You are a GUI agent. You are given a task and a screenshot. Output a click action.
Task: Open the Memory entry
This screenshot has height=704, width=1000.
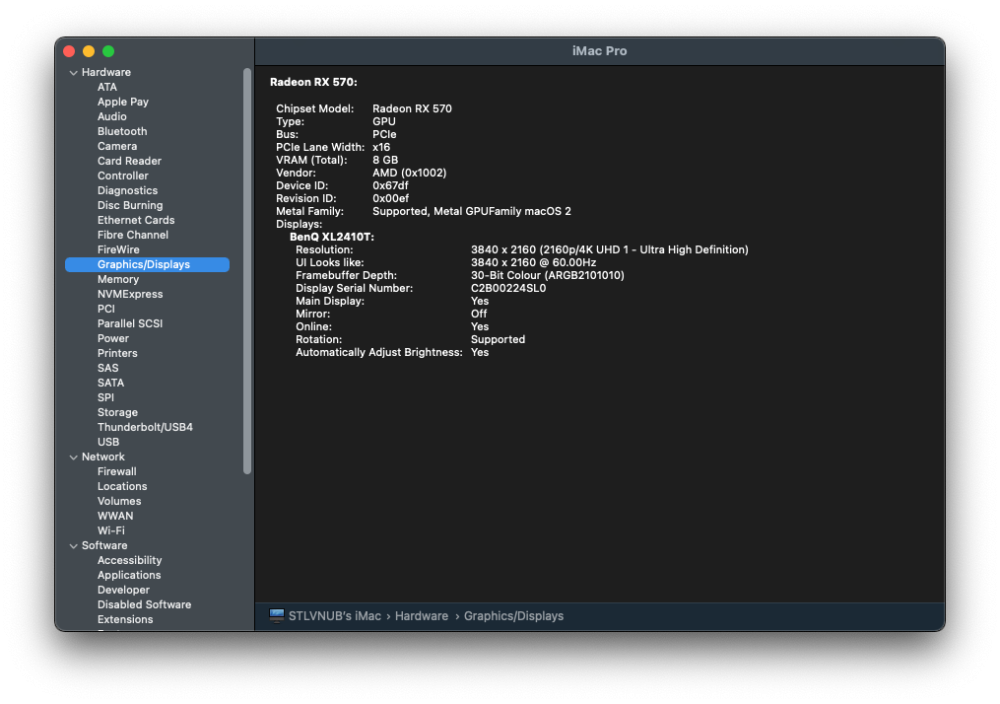click(118, 279)
